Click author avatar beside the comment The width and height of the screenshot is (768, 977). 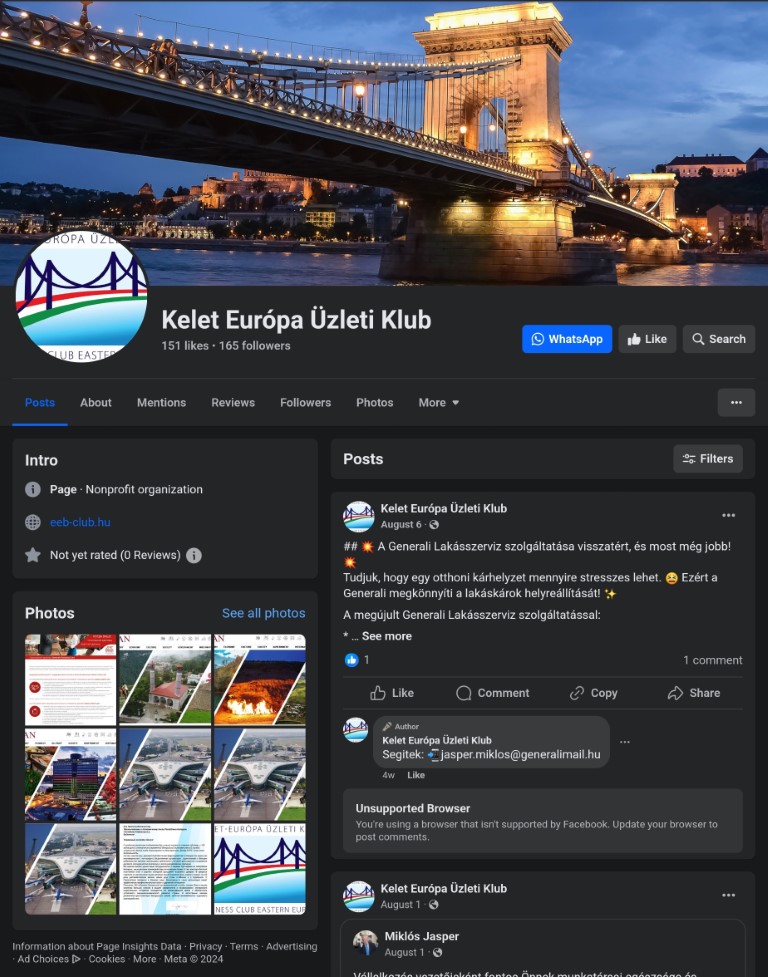(356, 730)
